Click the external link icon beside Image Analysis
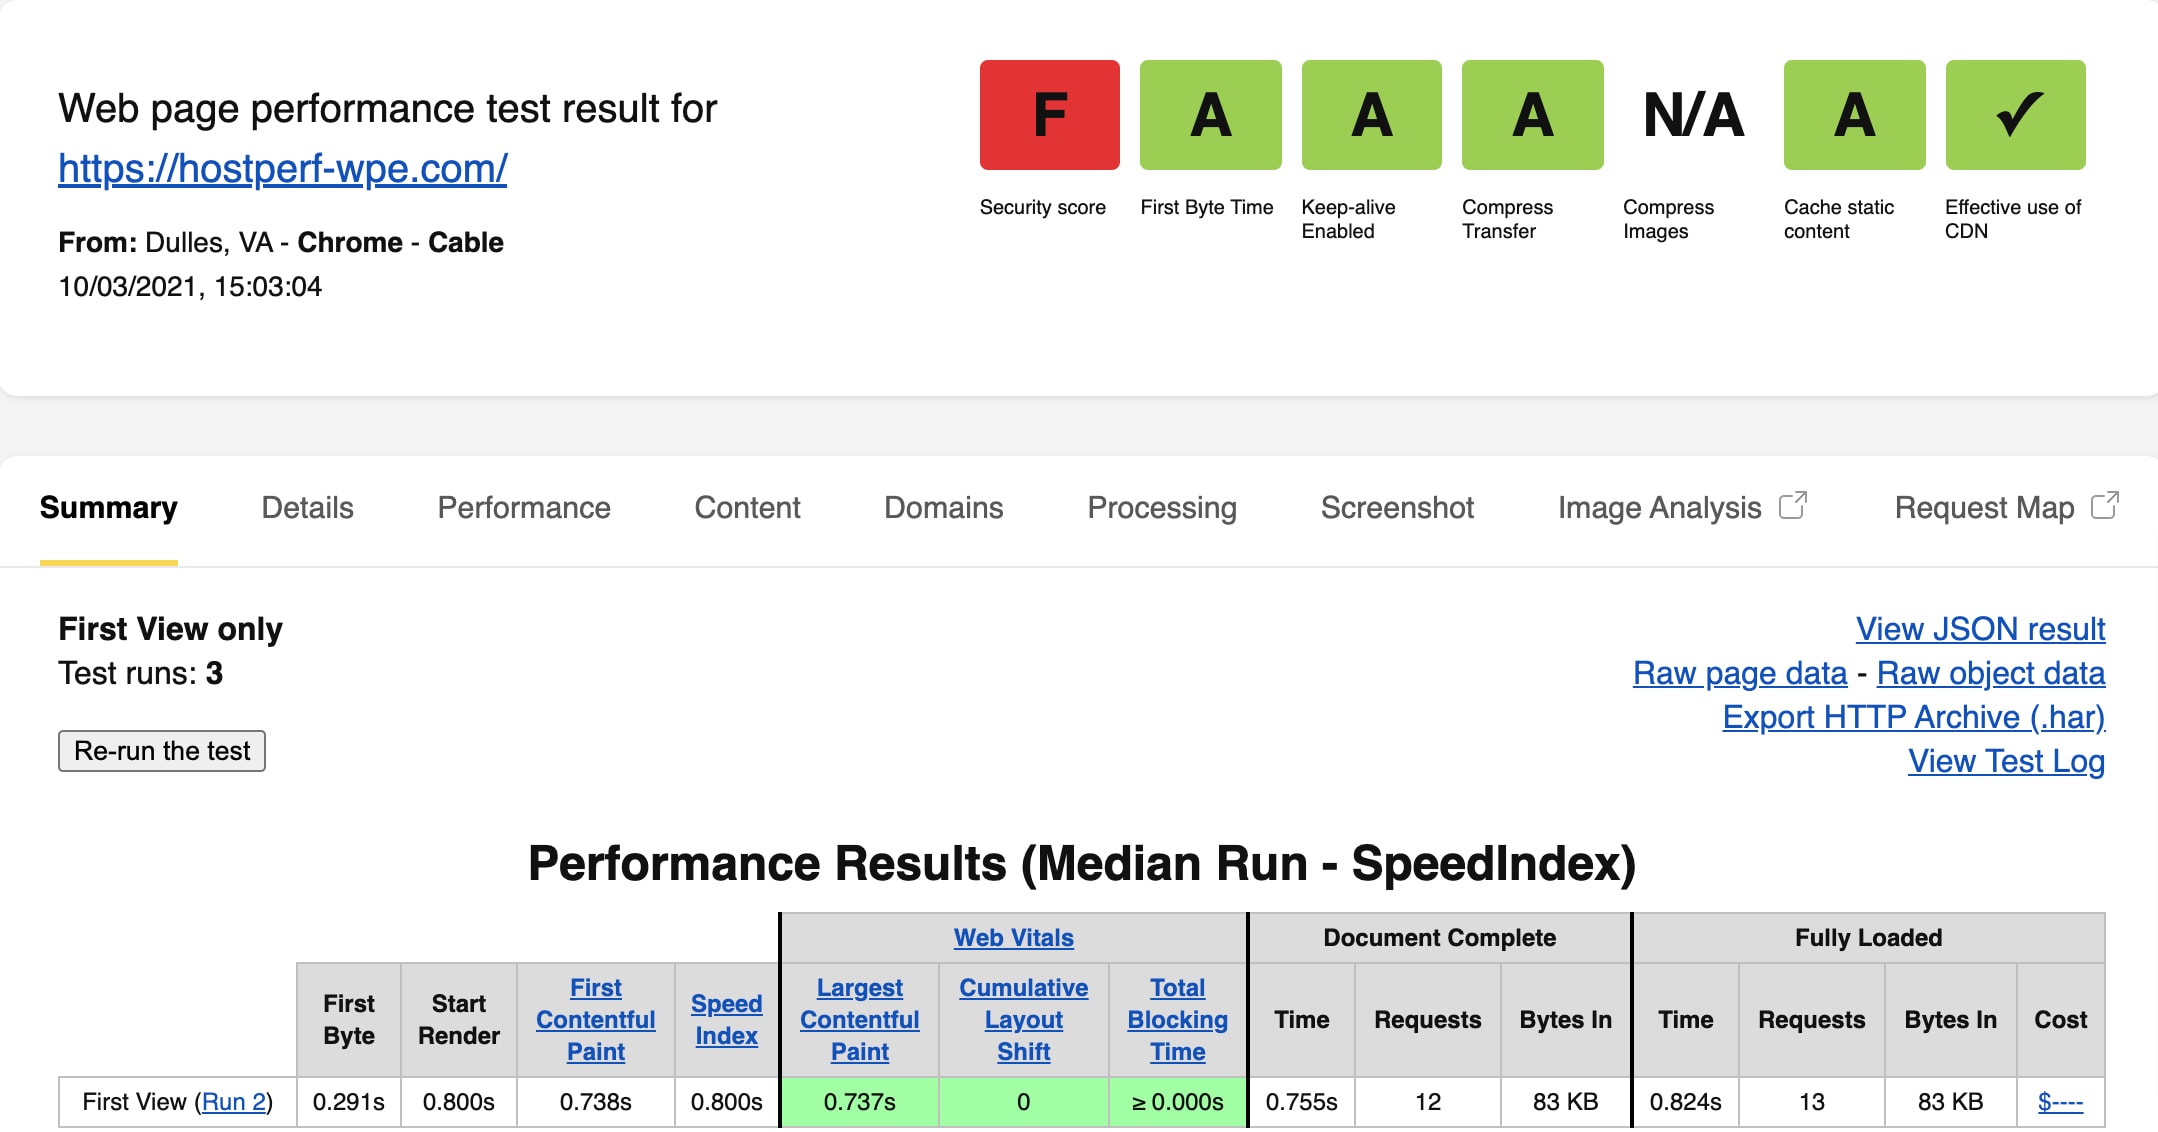This screenshot has width=2158, height=1132. (x=1793, y=506)
